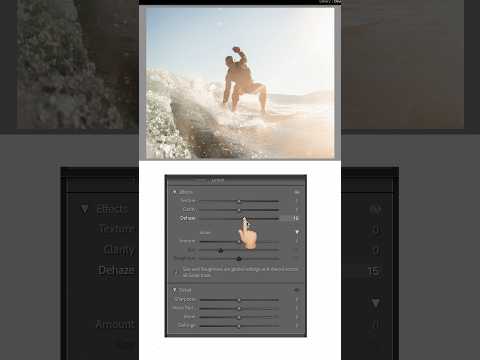Click the Moiré slider handle
480x360 pixels.
point(239,317)
